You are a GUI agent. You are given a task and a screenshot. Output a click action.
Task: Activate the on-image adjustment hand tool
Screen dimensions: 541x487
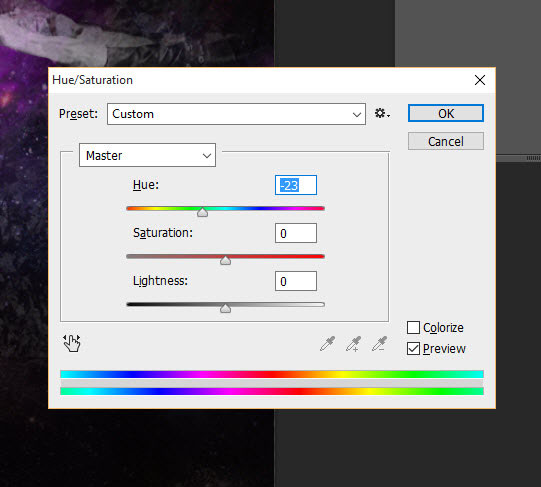click(72, 343)
